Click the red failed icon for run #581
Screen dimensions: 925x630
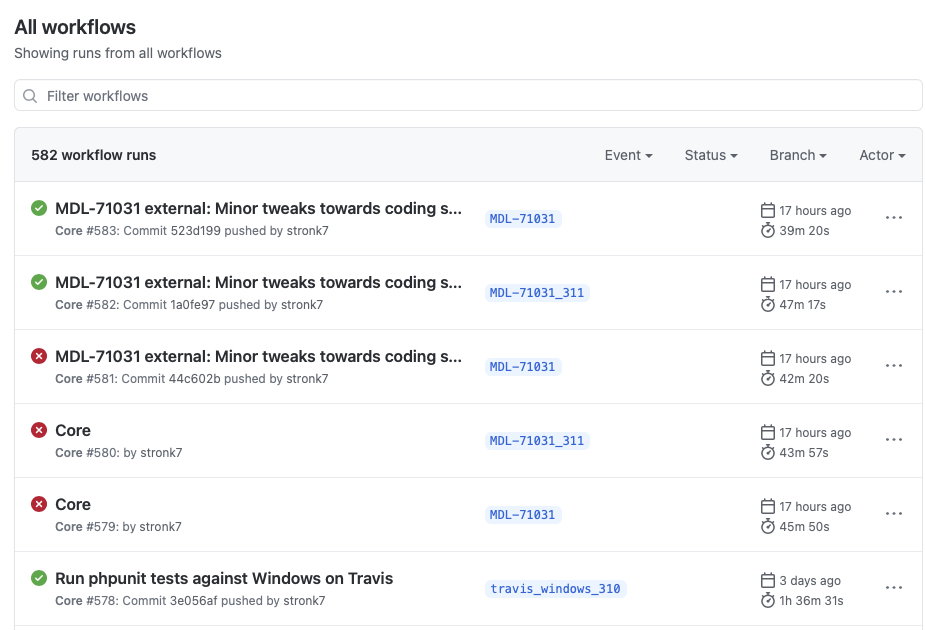(39, 356)
